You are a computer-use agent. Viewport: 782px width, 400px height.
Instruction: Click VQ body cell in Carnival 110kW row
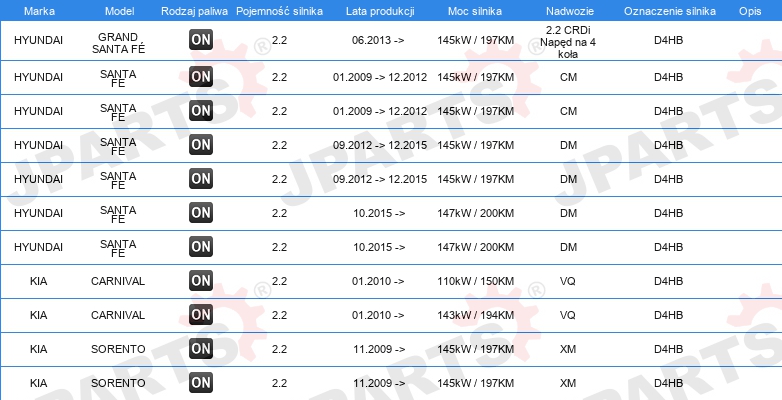[x=568, y=281]
